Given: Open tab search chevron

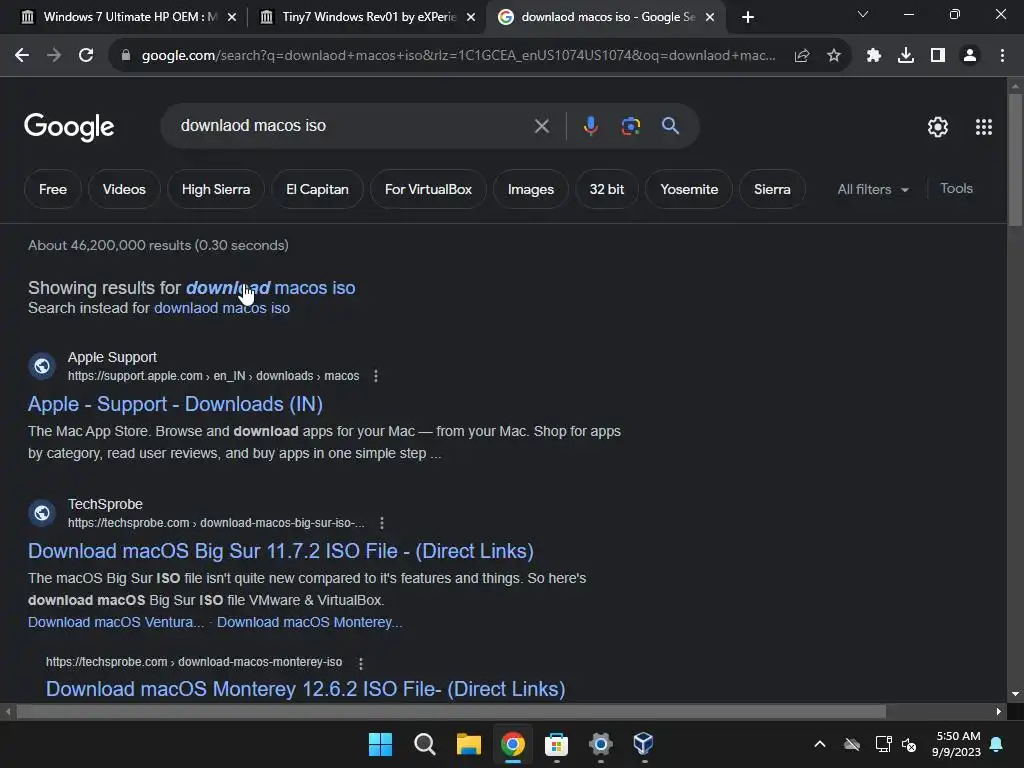Looking at the screenshot, I should click(x=863, y=14).
